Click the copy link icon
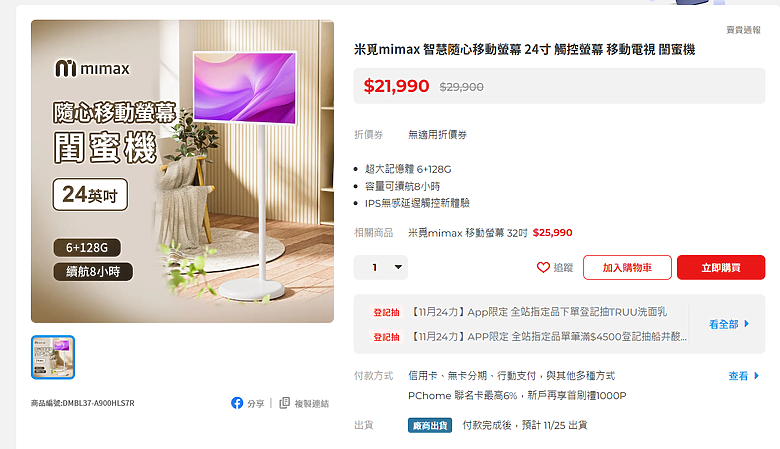 (x=285, y=403)
